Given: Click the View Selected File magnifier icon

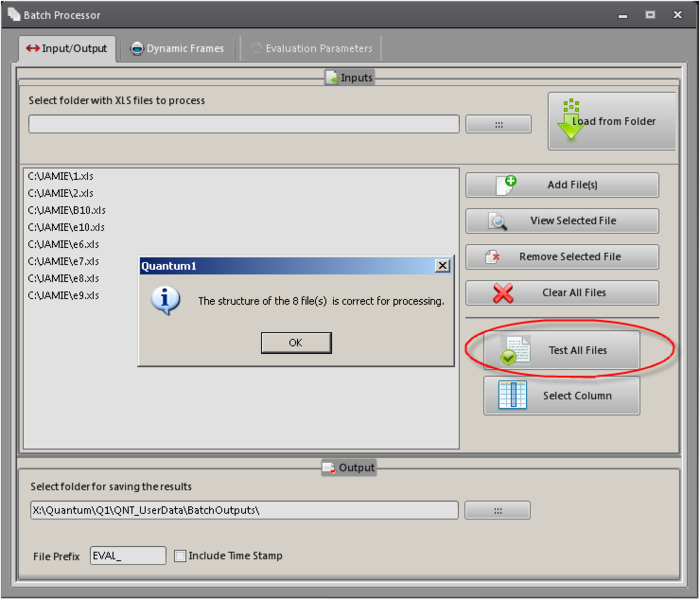Looking at the screenshot, I should pos(497,221).
